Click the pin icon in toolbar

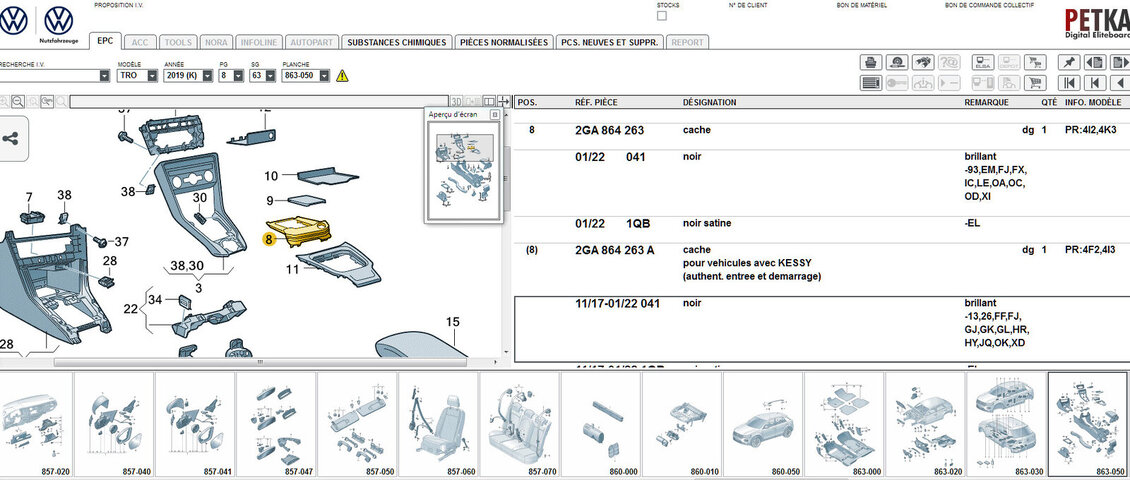(x=1069, y=62)
